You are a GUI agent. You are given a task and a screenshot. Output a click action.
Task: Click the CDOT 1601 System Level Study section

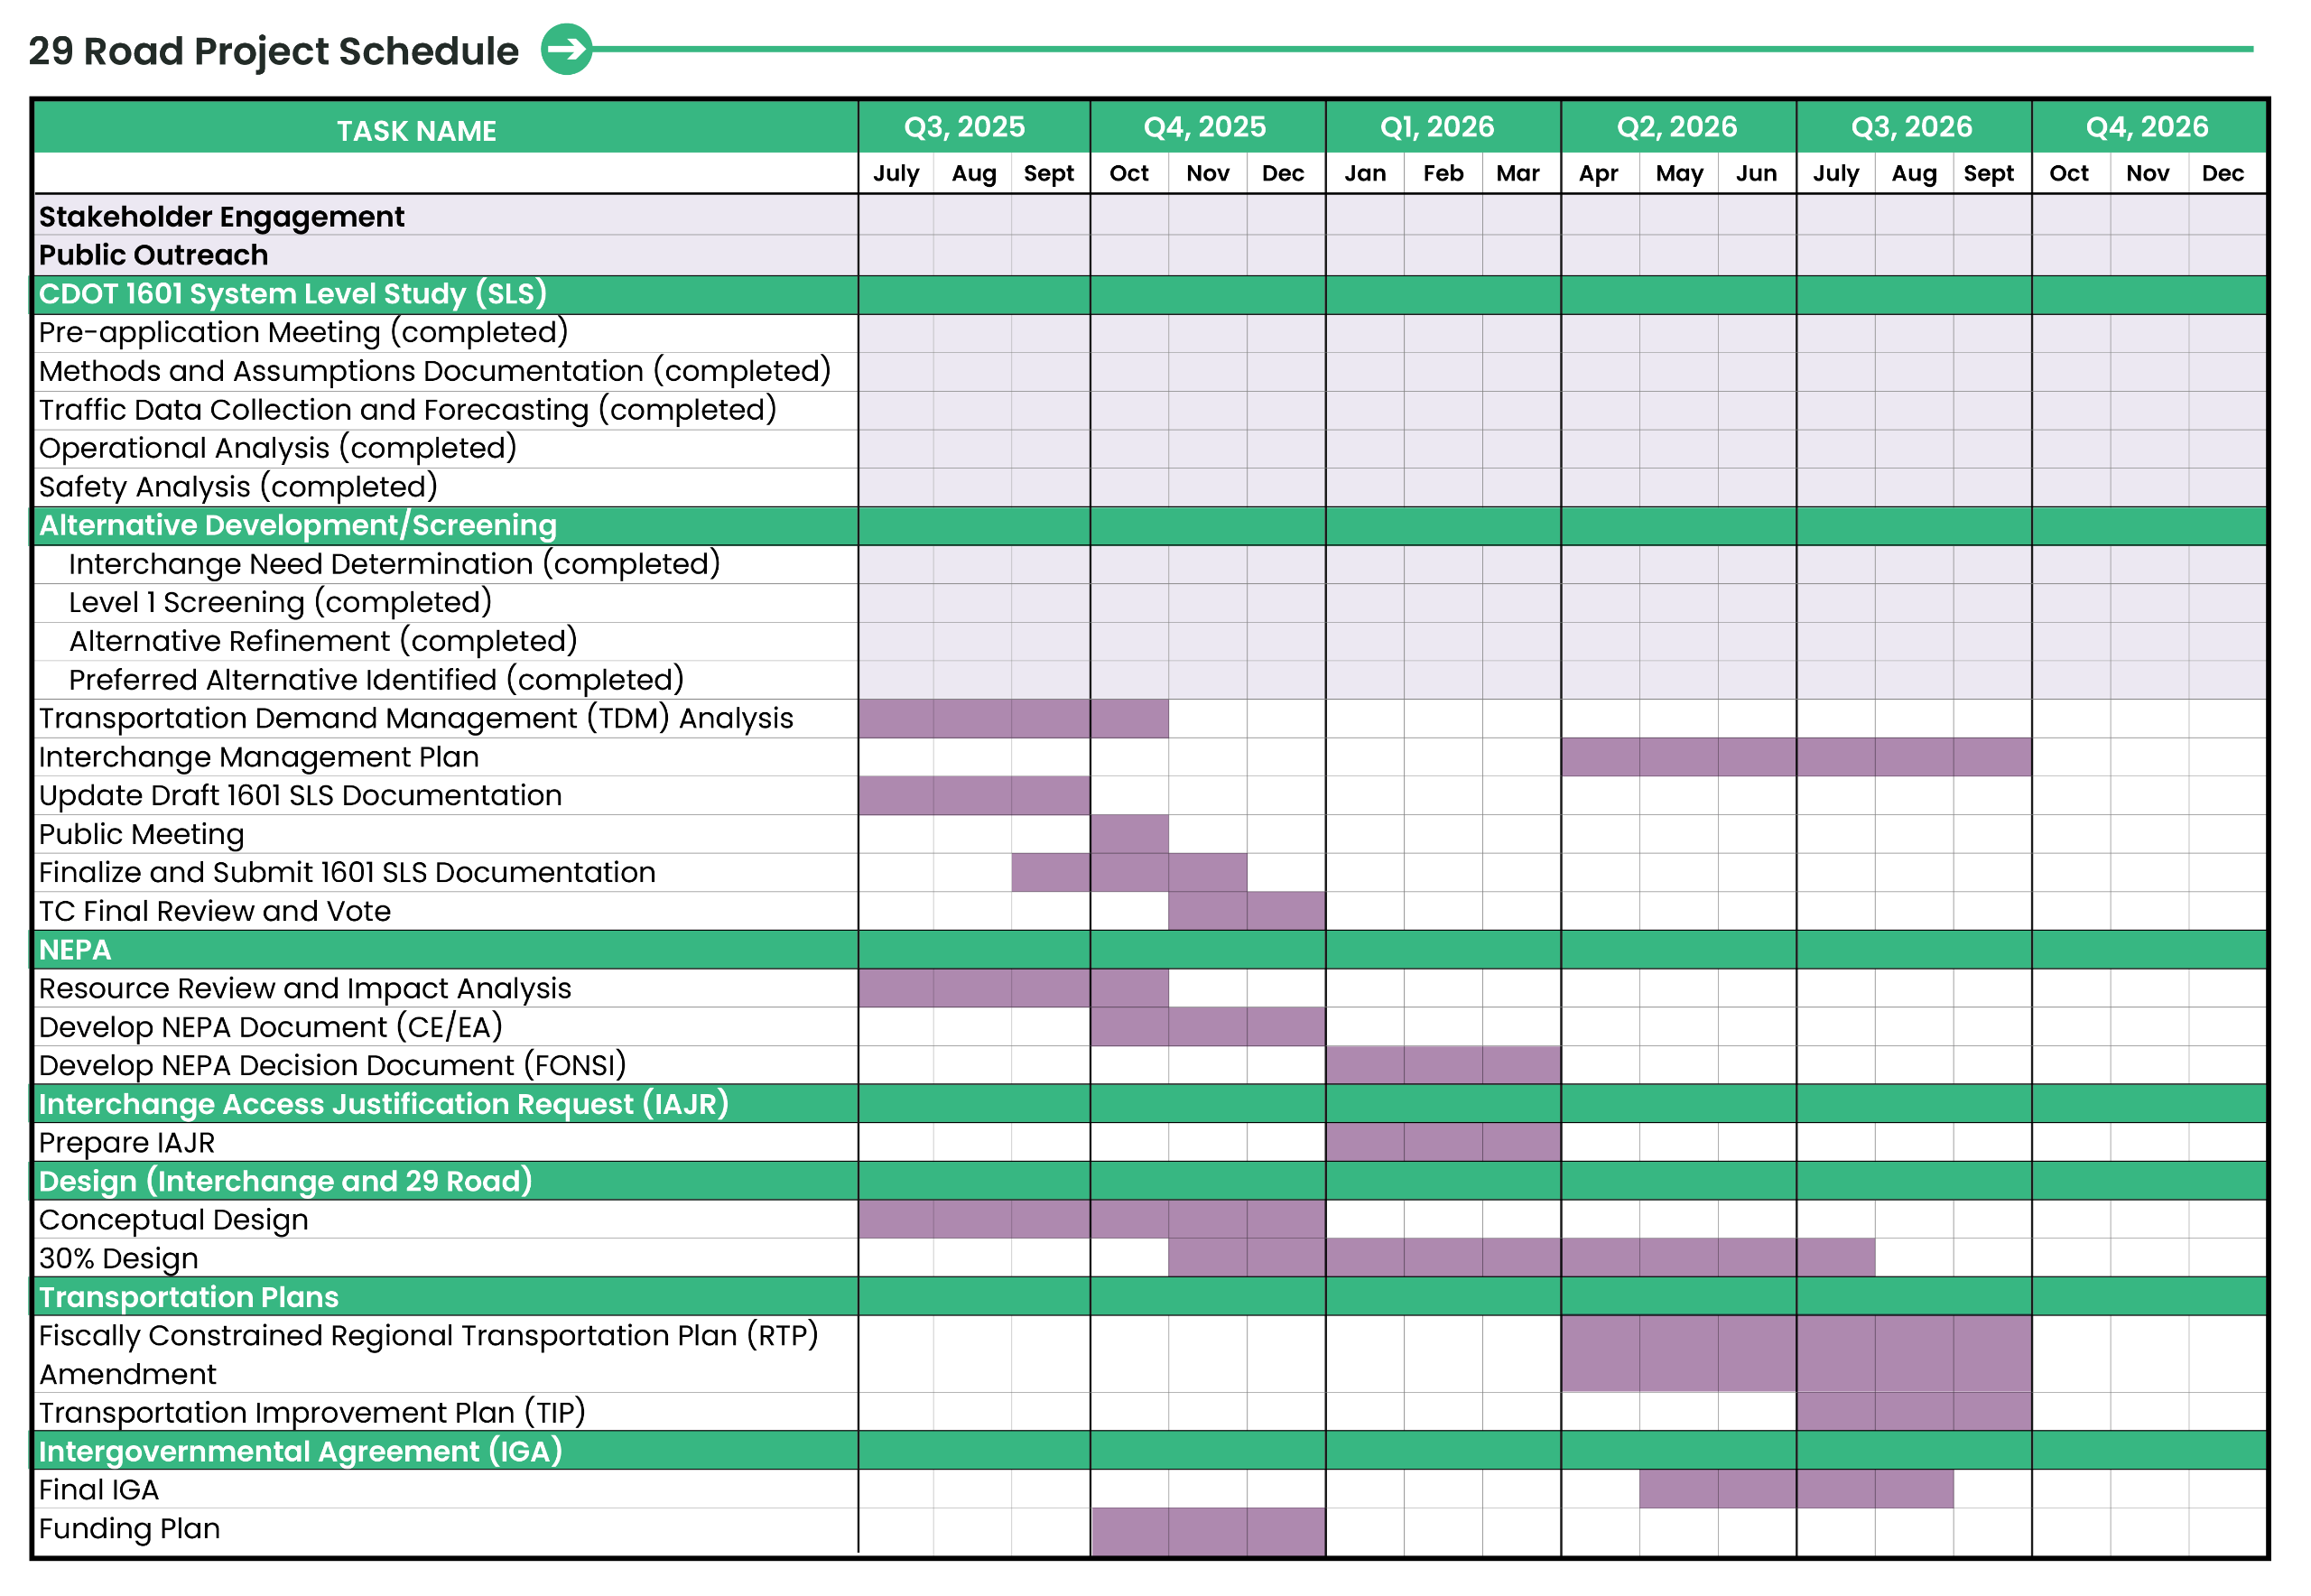292,294
